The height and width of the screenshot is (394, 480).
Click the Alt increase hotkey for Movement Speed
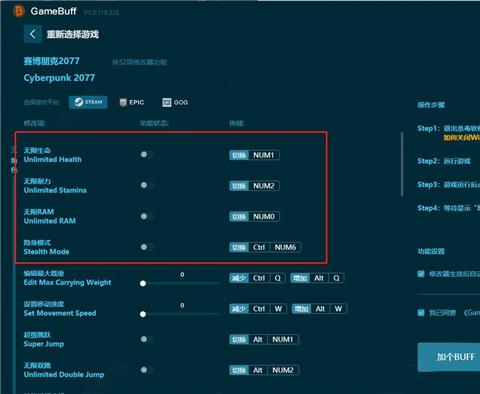pos(320,309)
